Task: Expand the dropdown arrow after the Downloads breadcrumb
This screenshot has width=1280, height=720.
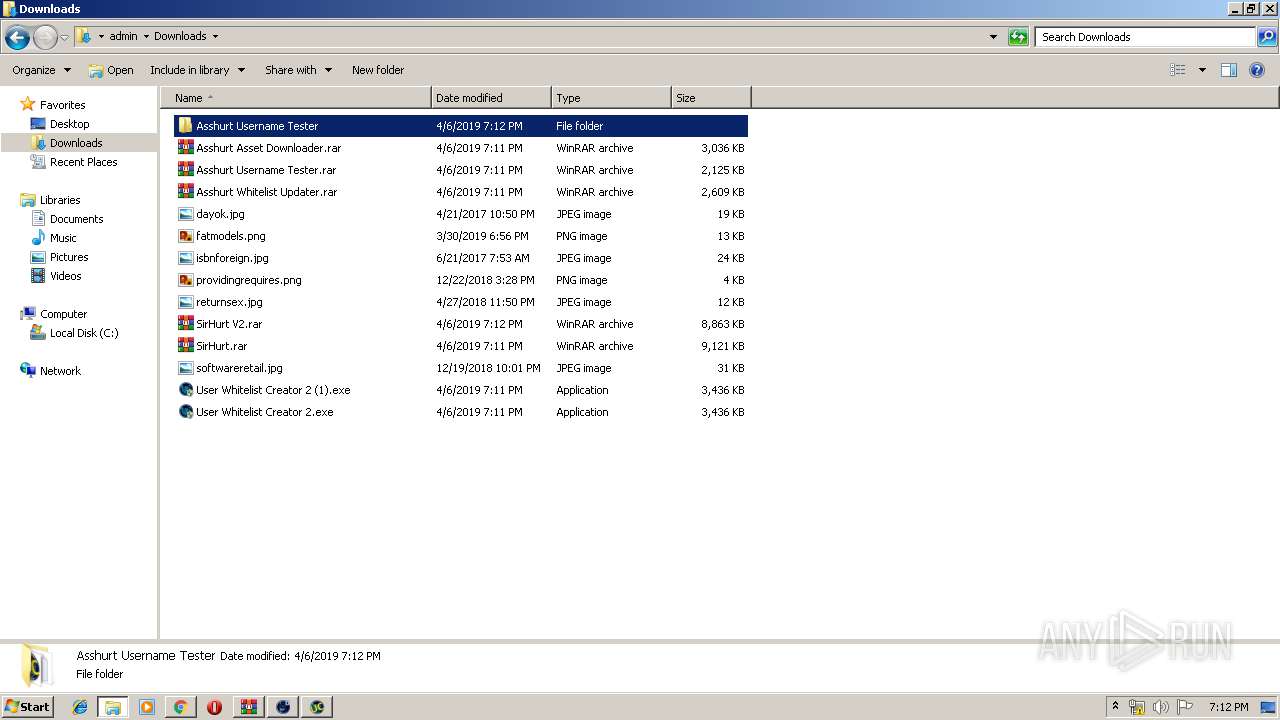Action: 215,36
